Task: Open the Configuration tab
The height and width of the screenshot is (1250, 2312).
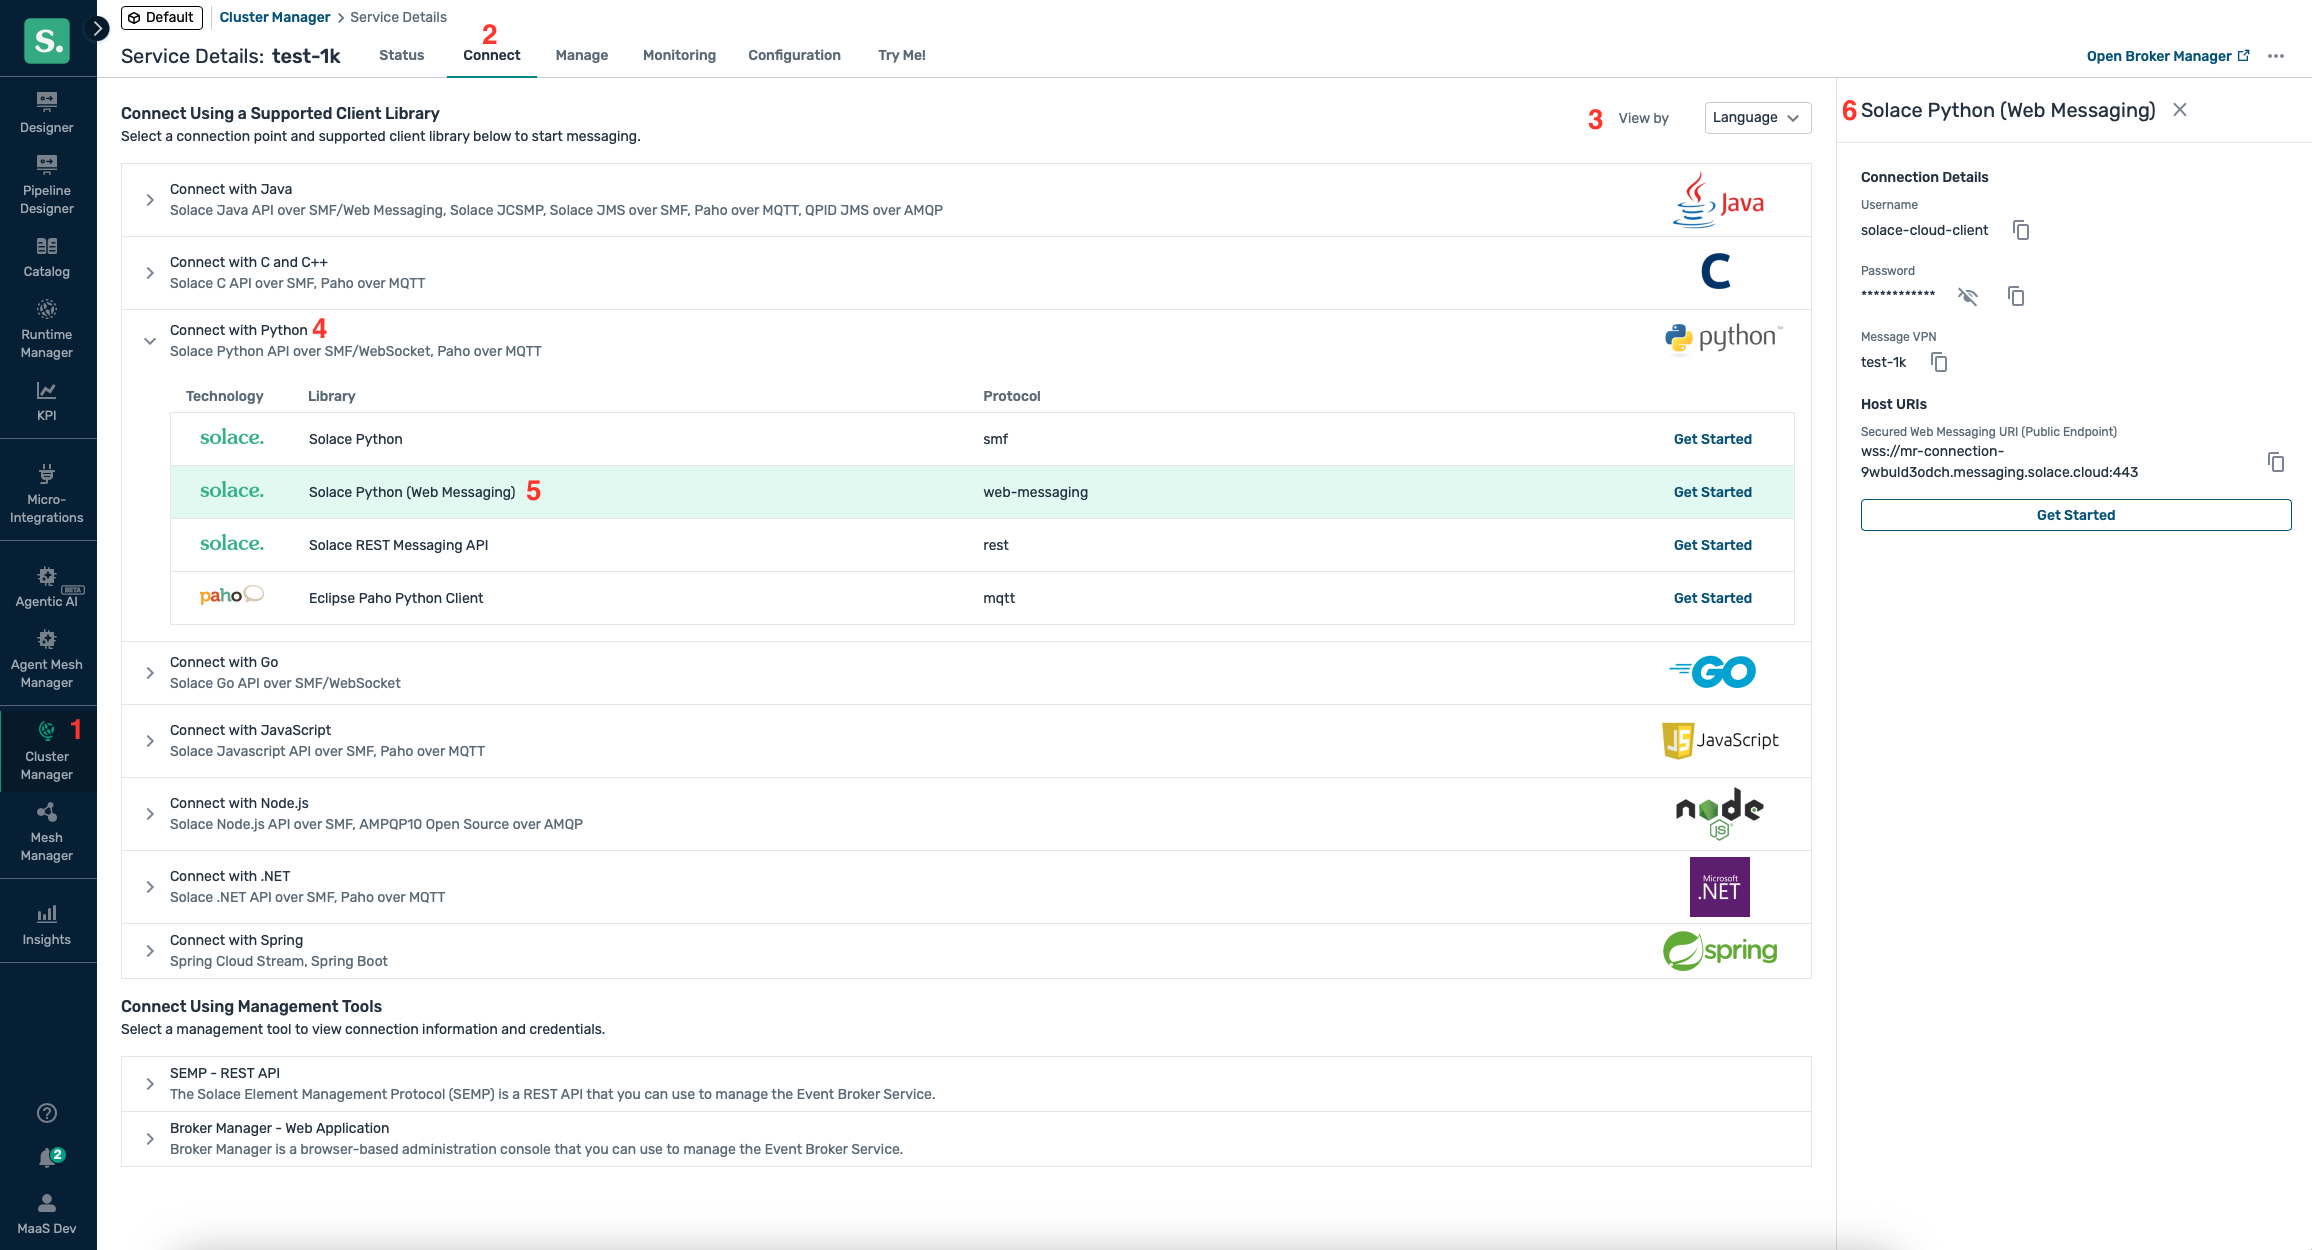Action: click(x=794, y=55)
